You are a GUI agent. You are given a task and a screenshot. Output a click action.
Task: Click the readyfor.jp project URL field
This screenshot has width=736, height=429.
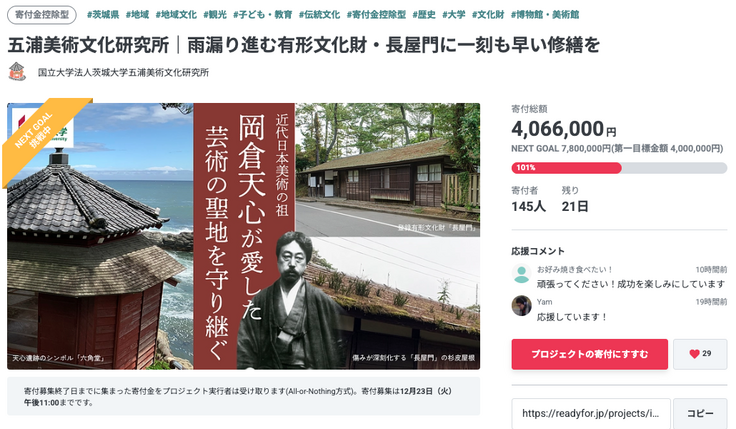[591, 414]
